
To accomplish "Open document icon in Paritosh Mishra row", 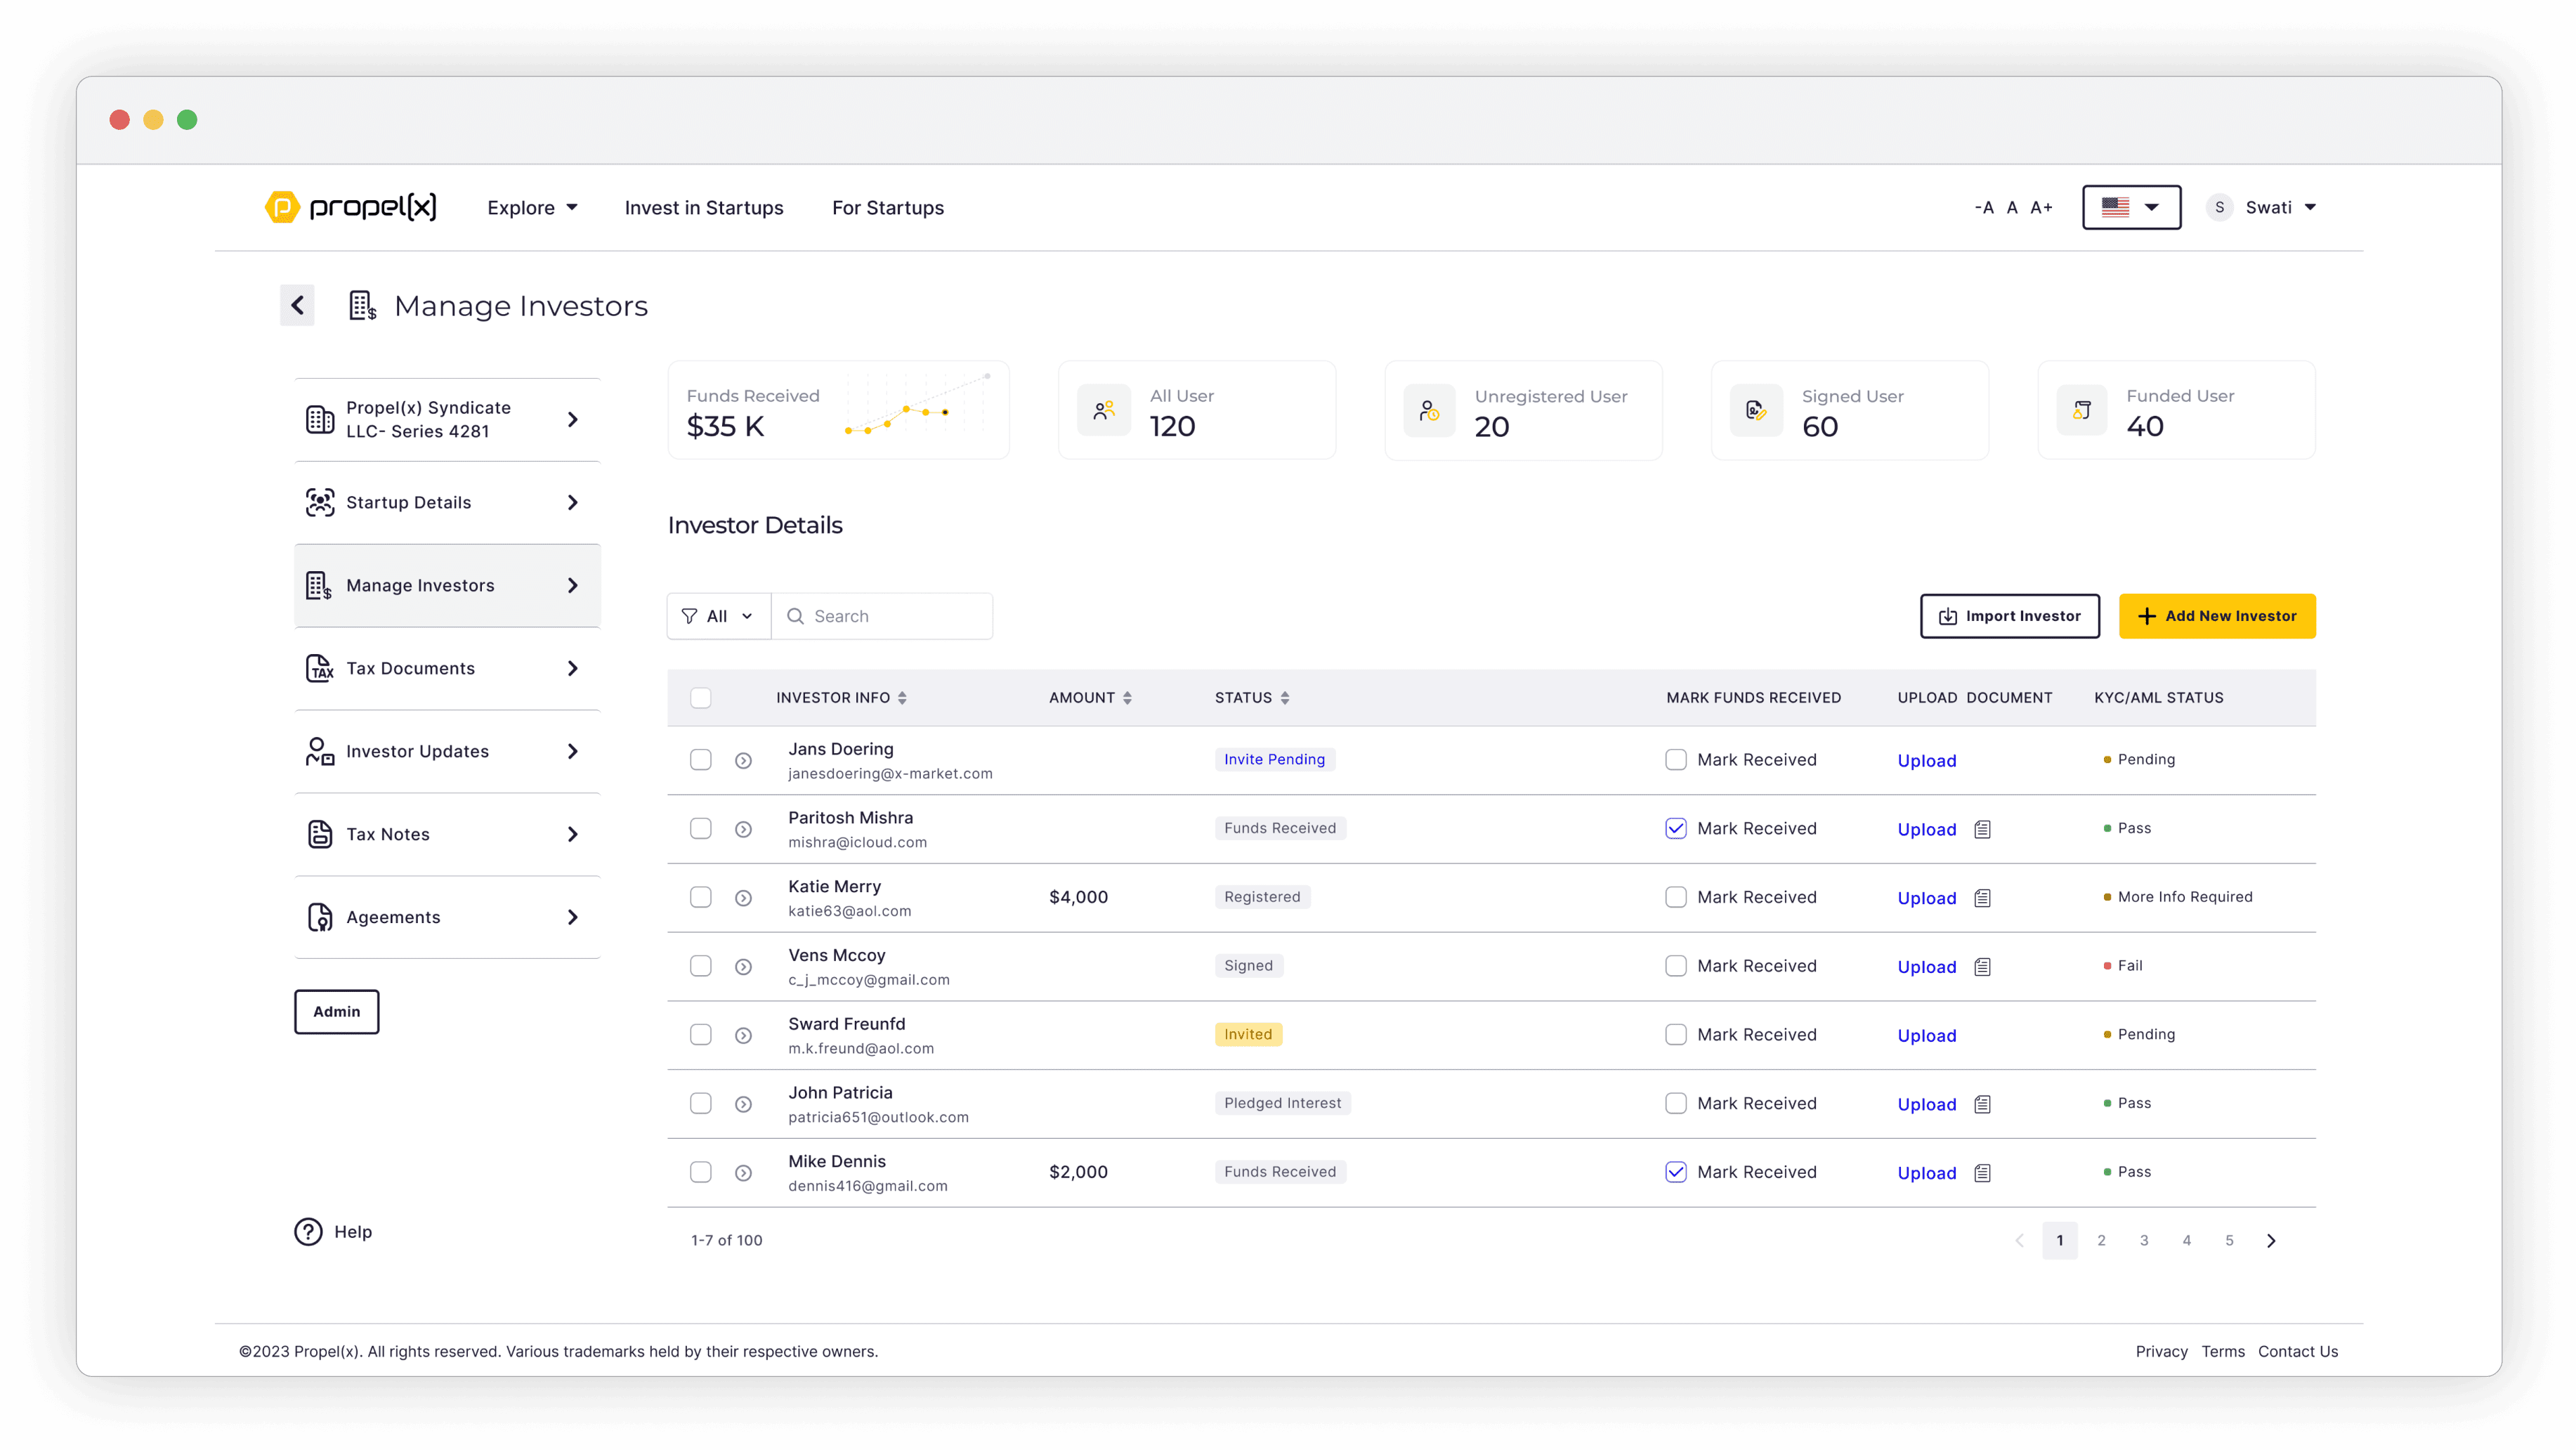I will tap(1982, 829).
